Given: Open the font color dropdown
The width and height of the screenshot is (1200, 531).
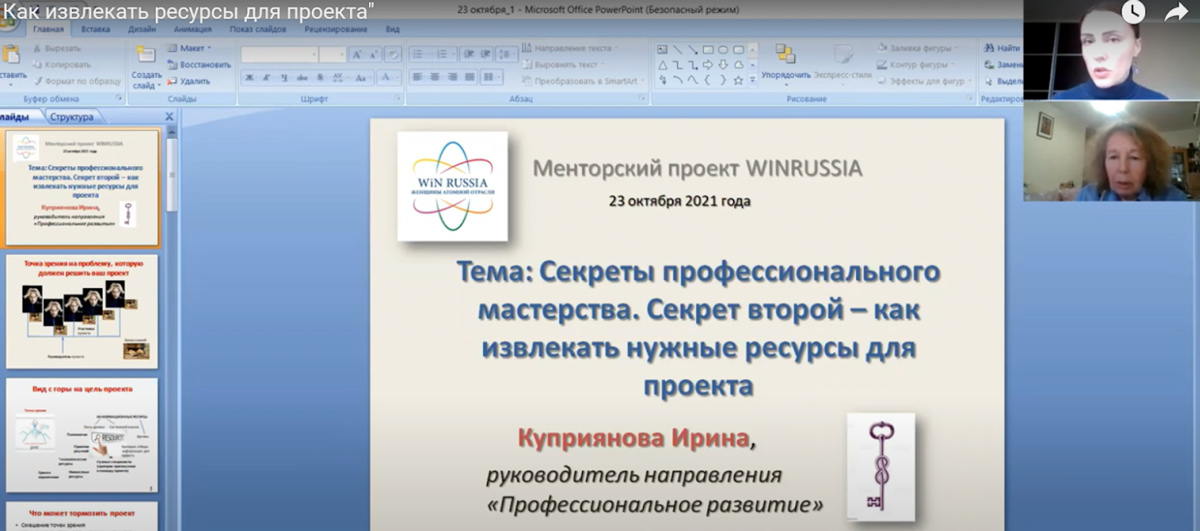Looking at the screenshot, I should pos(389,78).
